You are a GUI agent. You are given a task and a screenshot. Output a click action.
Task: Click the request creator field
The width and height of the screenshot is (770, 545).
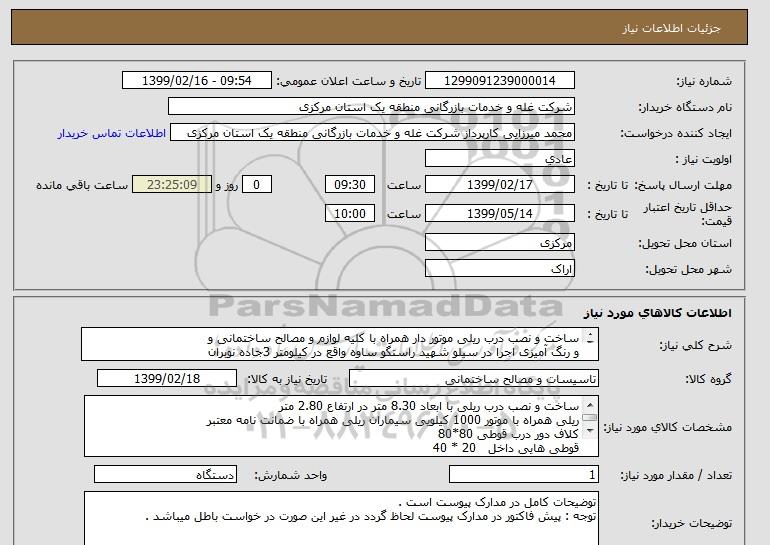372,133
